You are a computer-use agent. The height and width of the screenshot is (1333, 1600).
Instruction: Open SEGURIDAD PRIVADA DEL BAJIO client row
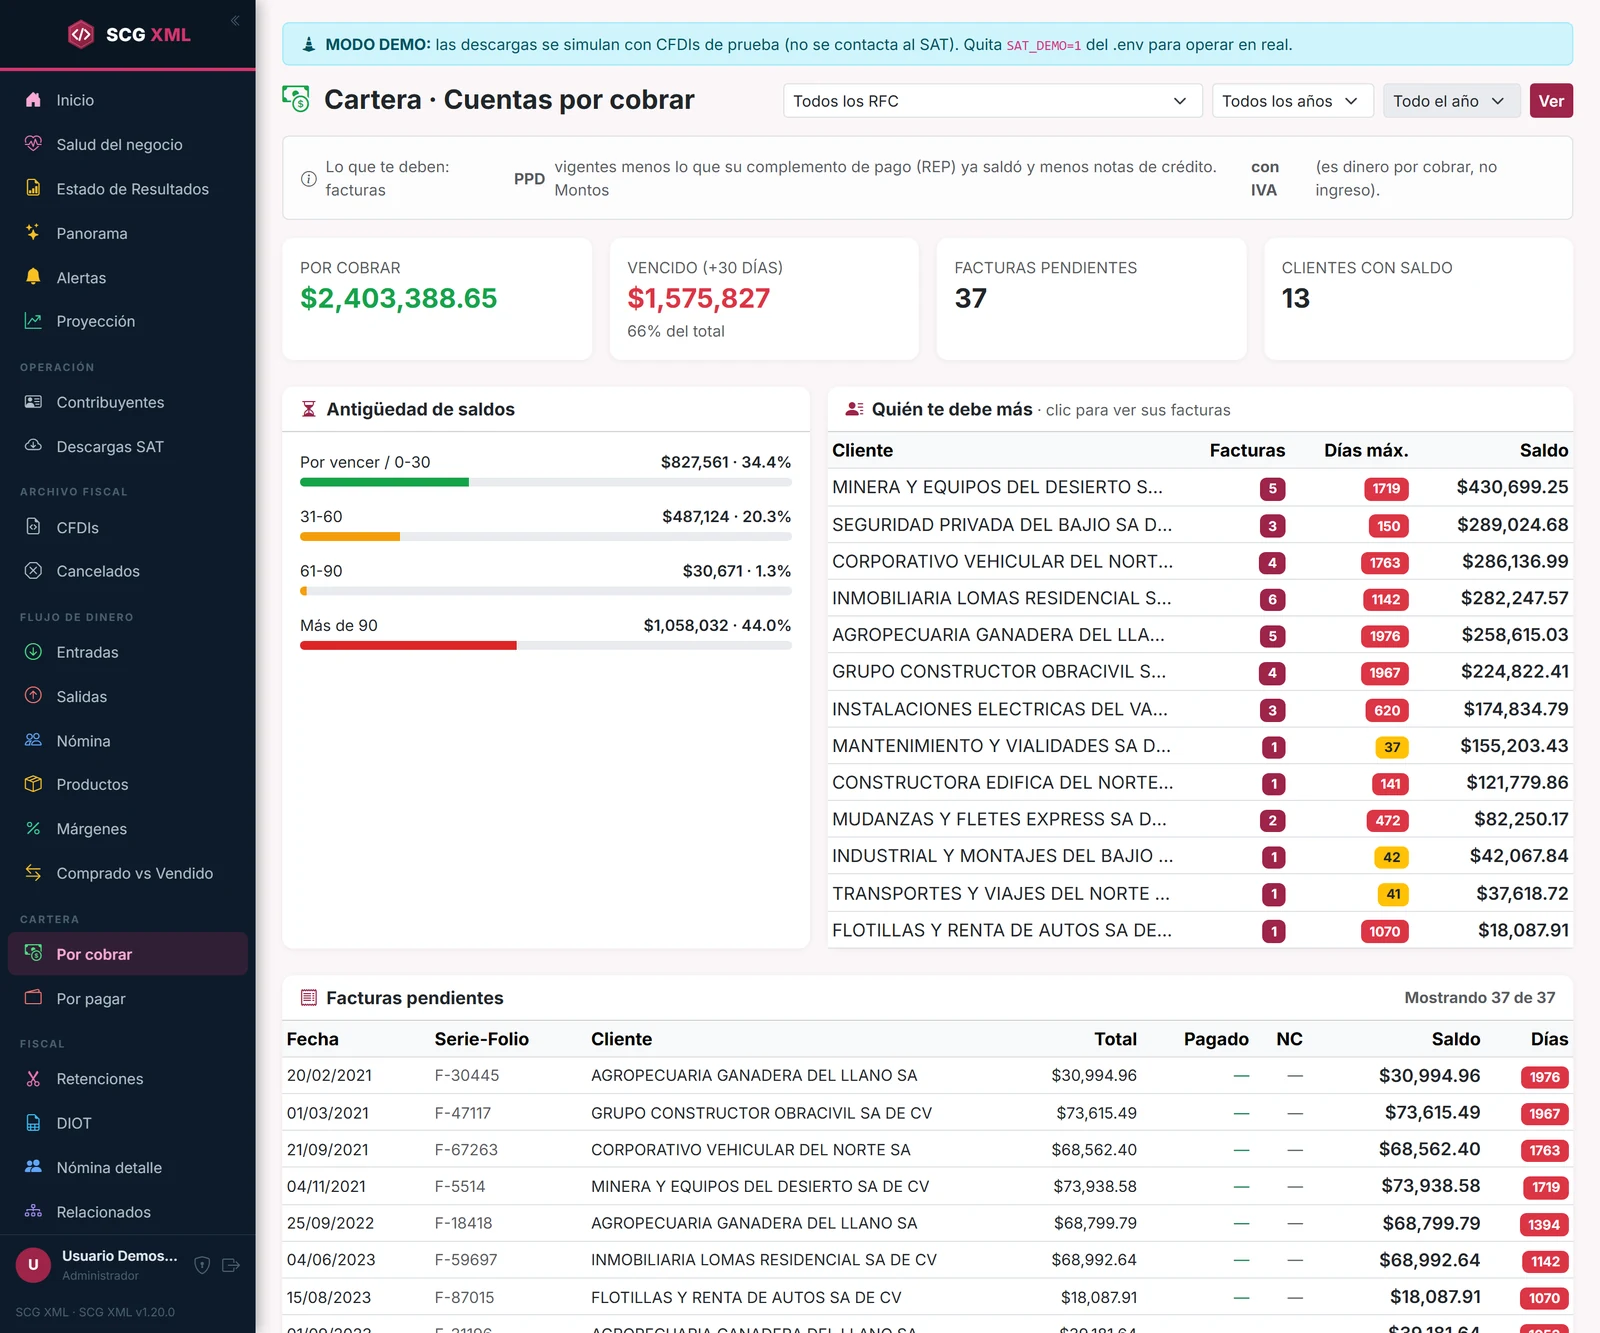(x=1200, y=525)
